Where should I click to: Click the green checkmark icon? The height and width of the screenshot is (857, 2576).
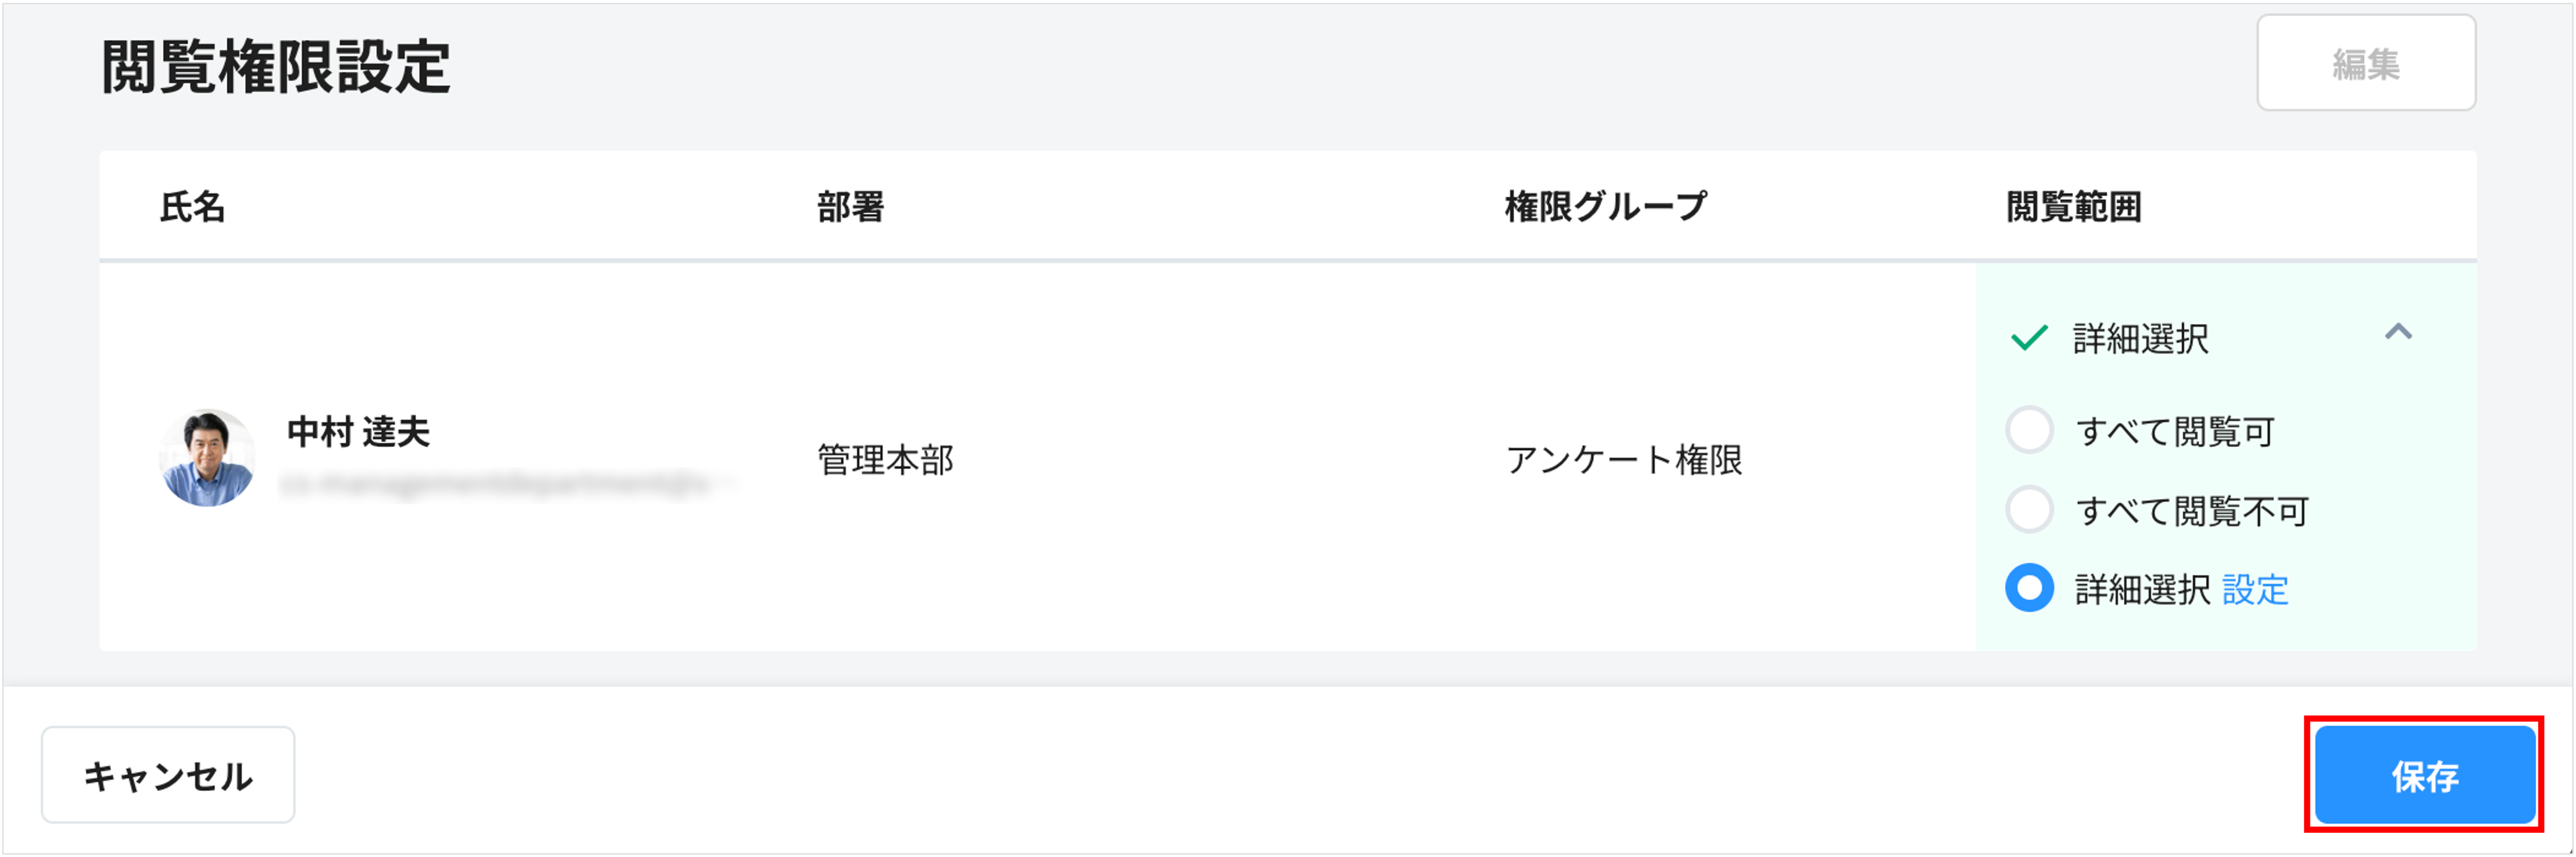[2029, 338]
